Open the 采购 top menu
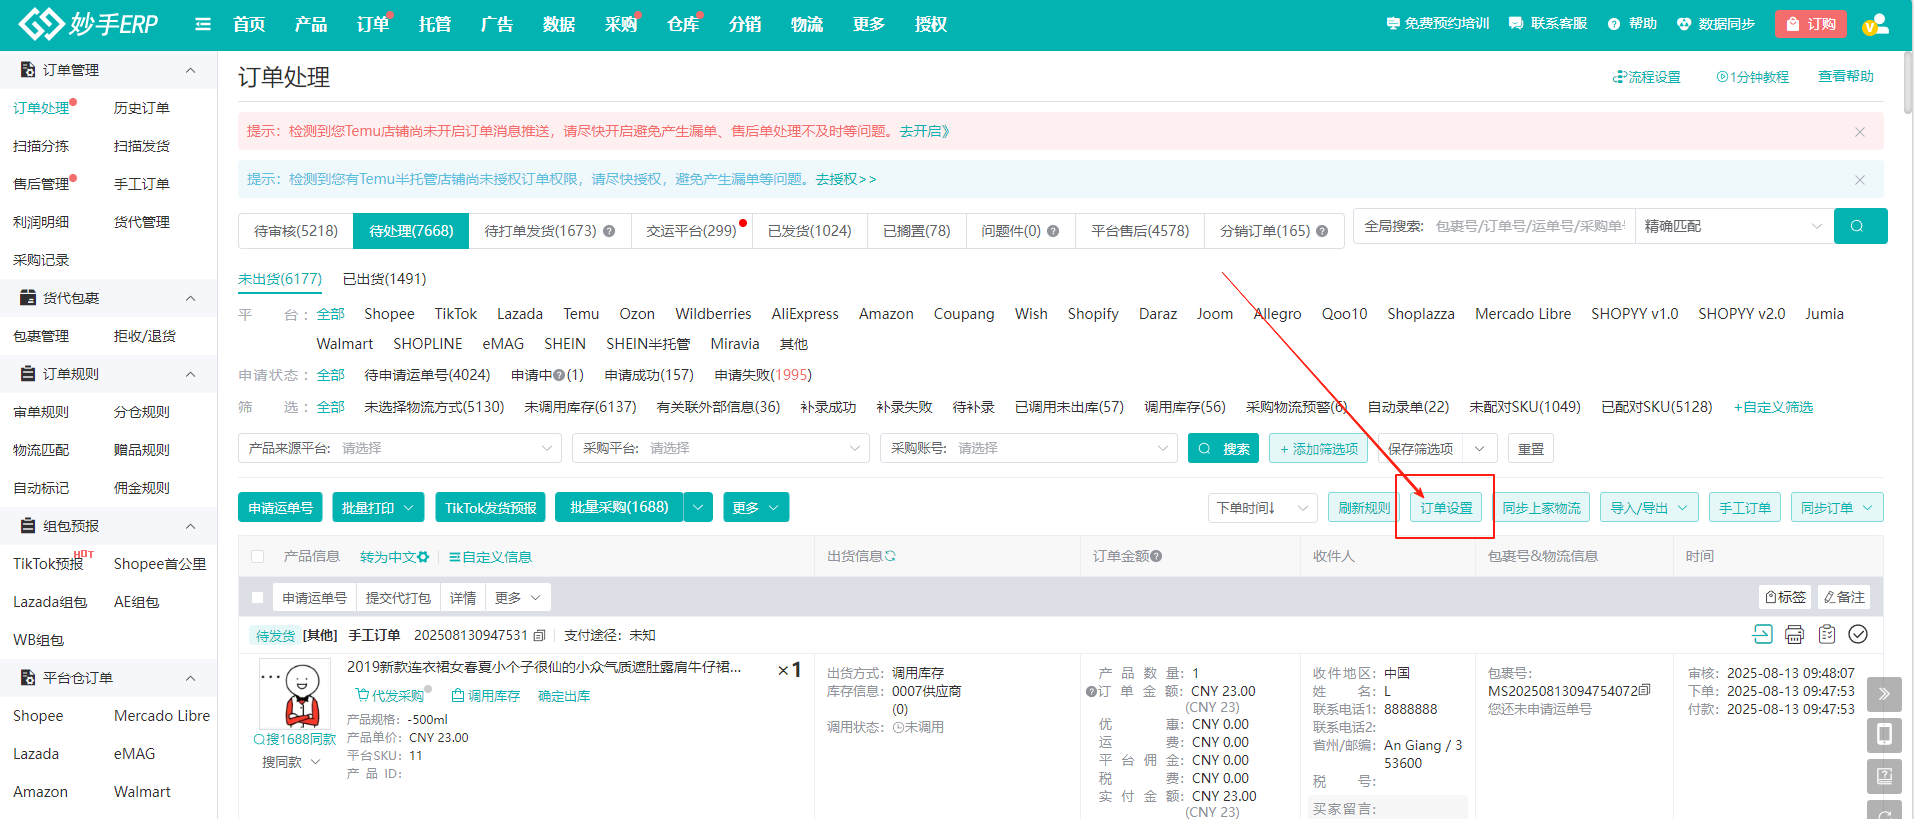 (x=621, y=24)
